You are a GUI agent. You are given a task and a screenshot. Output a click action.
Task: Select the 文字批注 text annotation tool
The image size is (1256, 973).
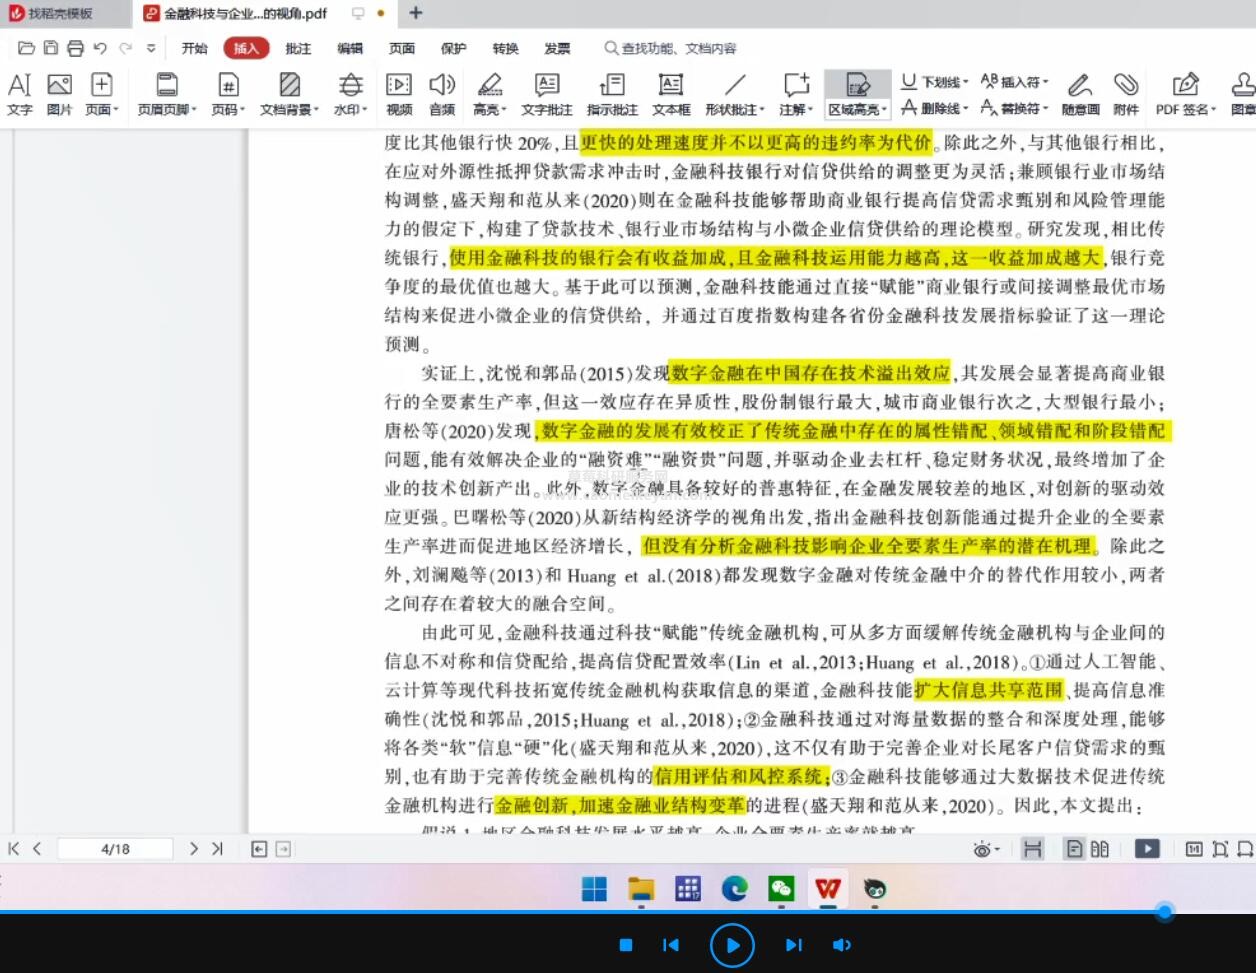coord(547,94)
